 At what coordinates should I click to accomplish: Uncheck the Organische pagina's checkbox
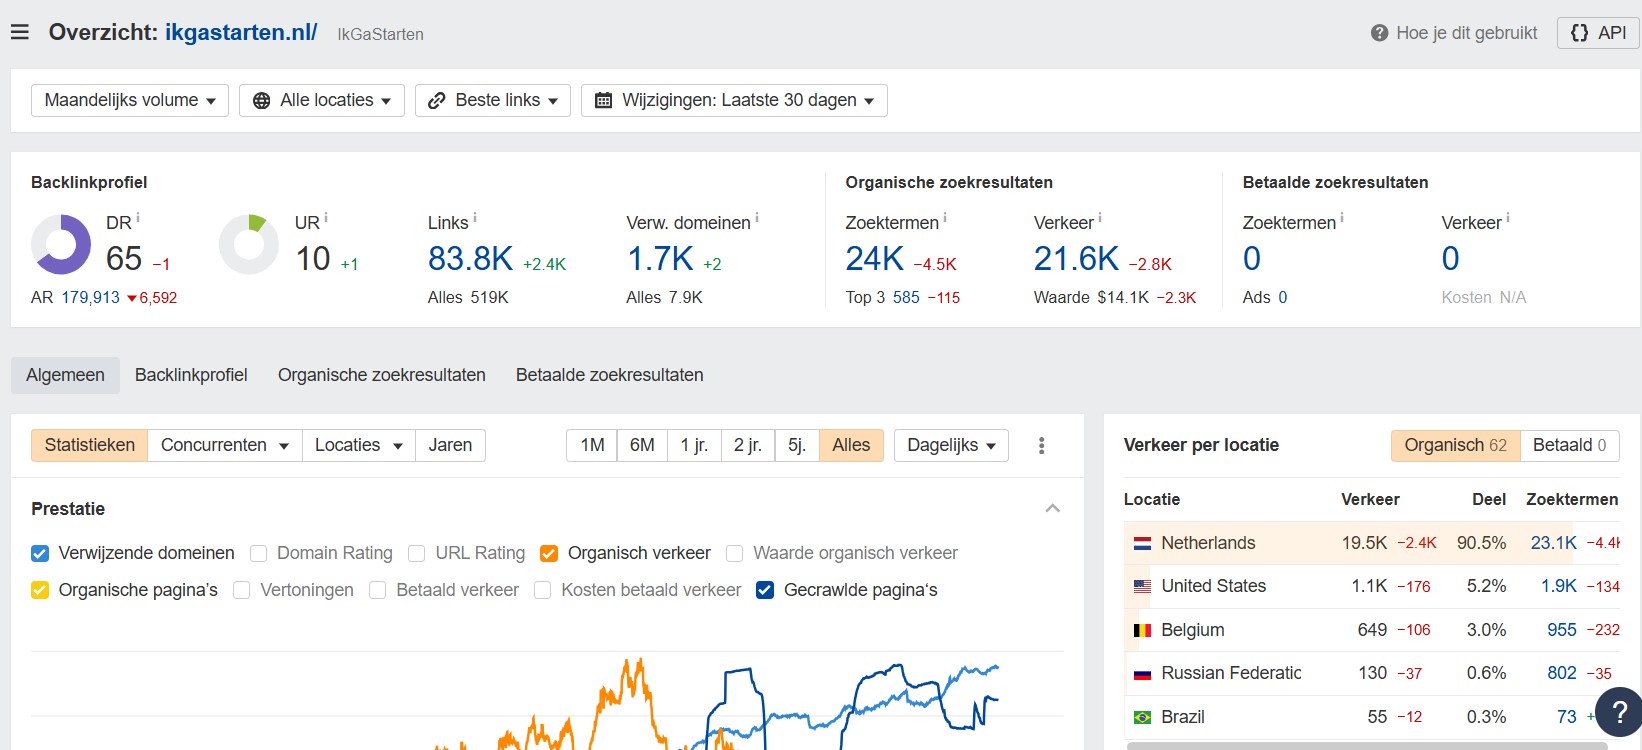(x=40, y=590)
